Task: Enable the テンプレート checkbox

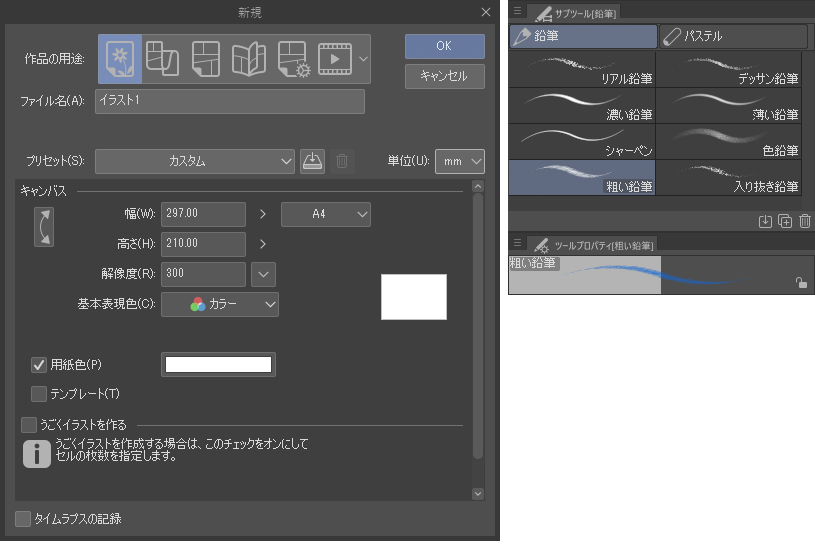Action: [40, 394]
